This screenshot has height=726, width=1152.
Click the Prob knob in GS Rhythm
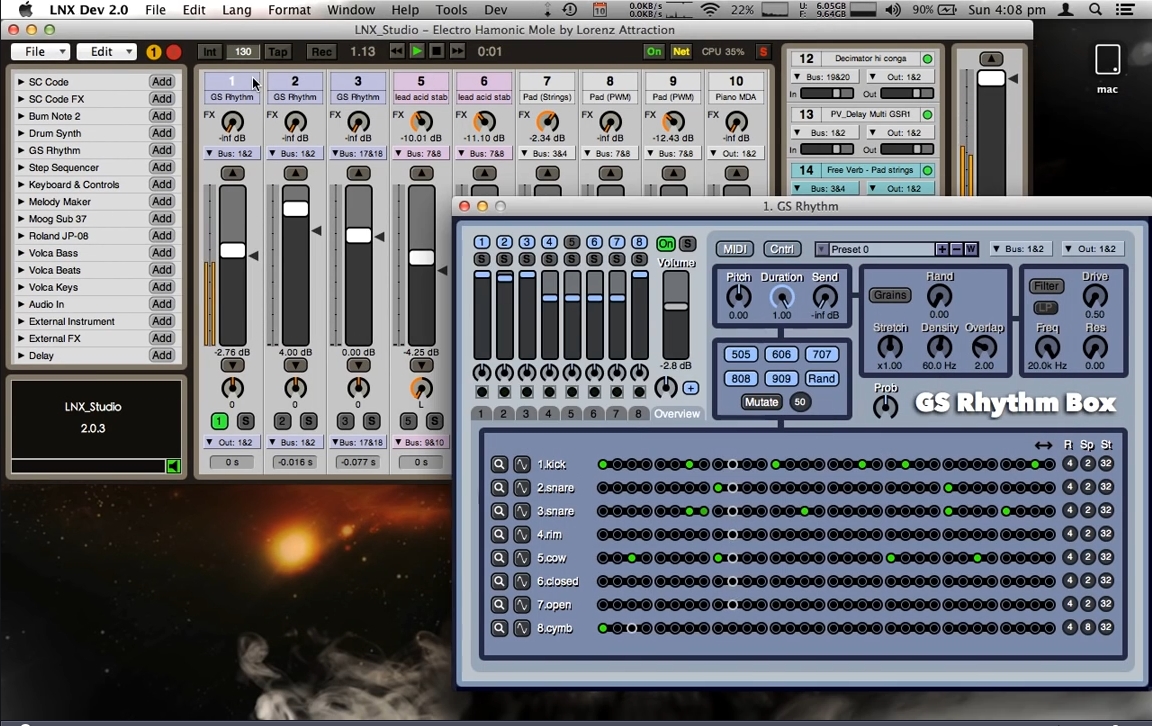885,406
